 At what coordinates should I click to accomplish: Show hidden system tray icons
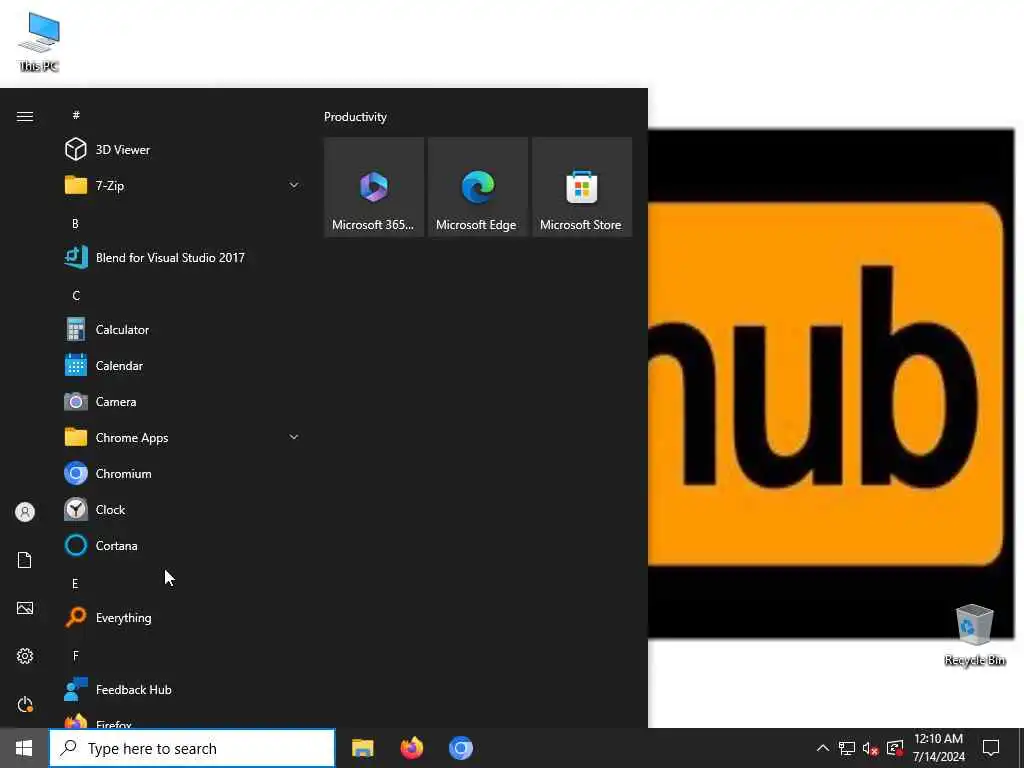(823, 748)
